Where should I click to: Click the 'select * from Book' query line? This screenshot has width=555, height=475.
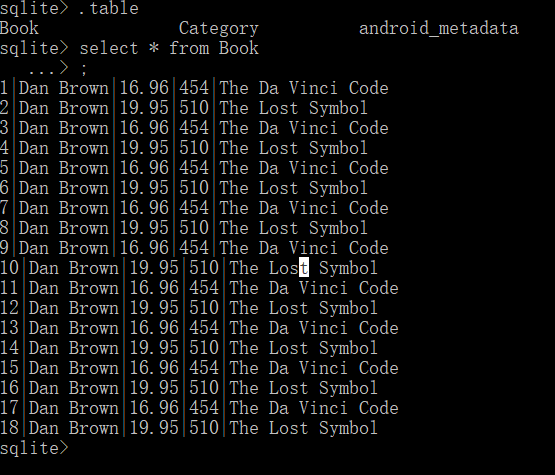click(169, 48)
